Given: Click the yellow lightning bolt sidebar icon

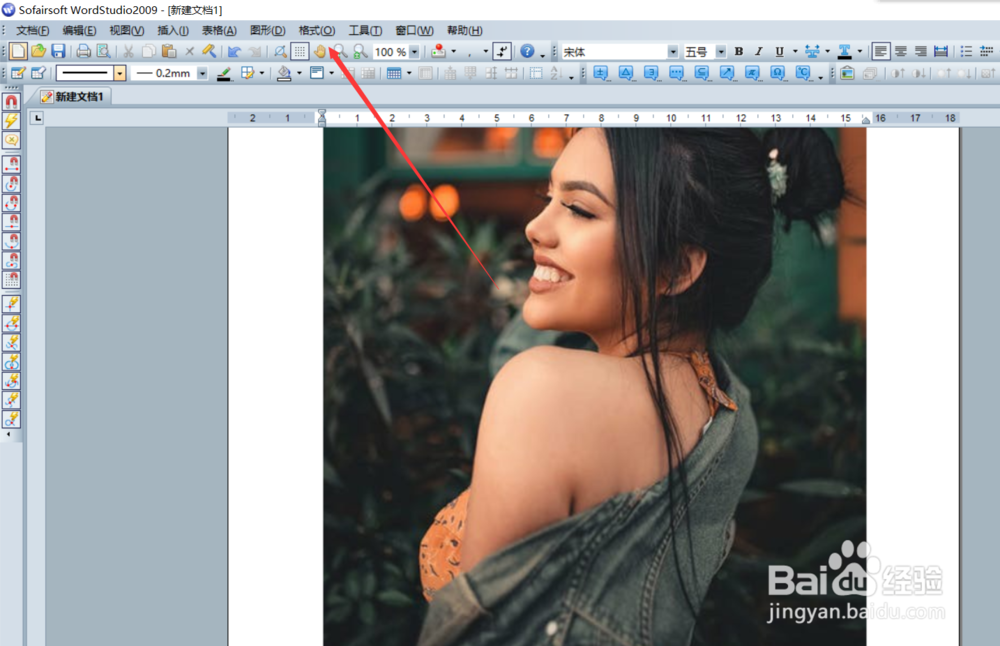Looking at the screenshot, I should tap(11, 121).
